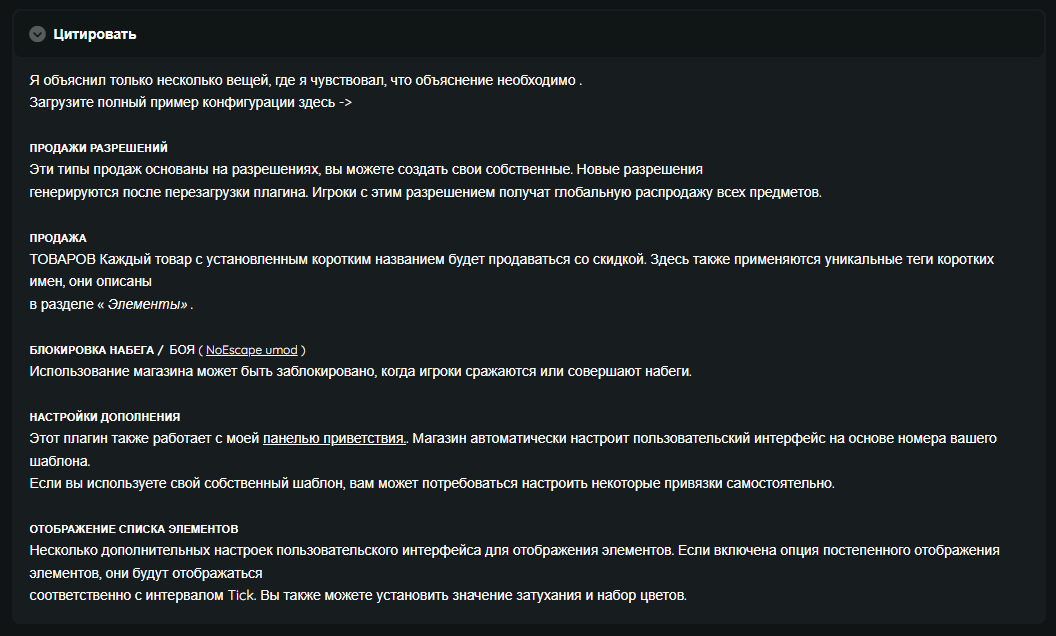Screen dimensions: 1056x636
Task: Click the line "Использование магазина может быть заблокировано"
Action: [x=360, y=371]
